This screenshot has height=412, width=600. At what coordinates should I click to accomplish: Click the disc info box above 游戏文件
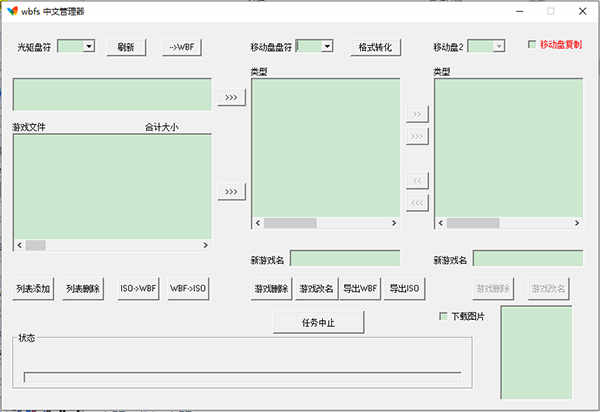(x=112, y=94)
